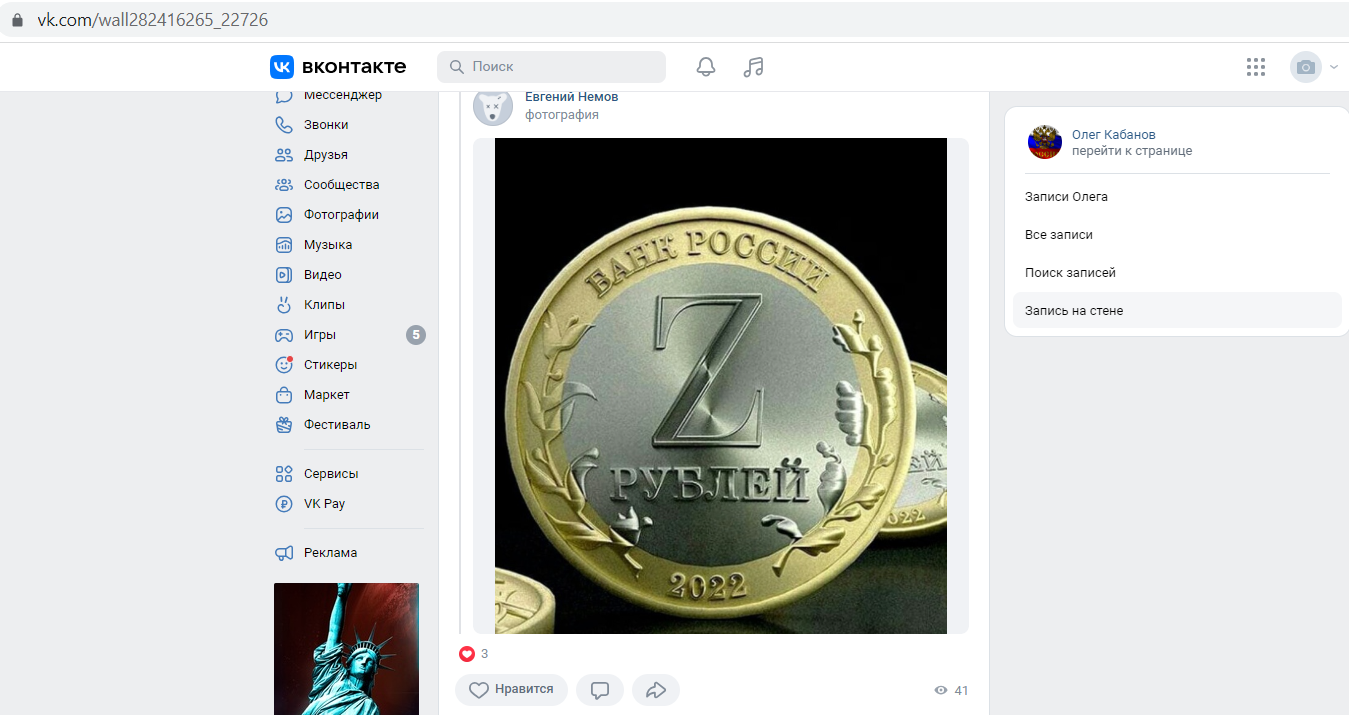The height and width of the screenshot is (715, 1349).
Task: Click the share arrow button
Action: (x=656, y=690)
